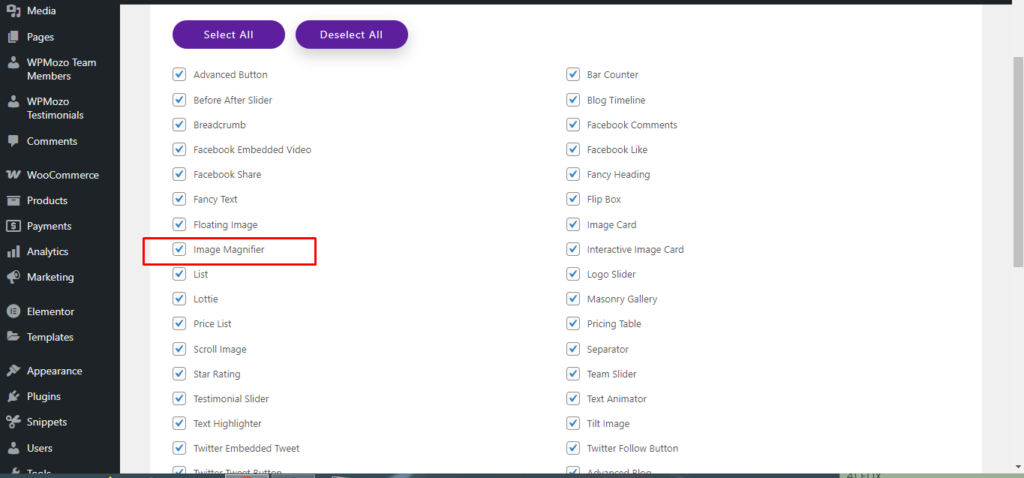Uncheck the Image Magnifier checkbox
Viewport: 1024px width, 478px height.
tap(180, 249)
